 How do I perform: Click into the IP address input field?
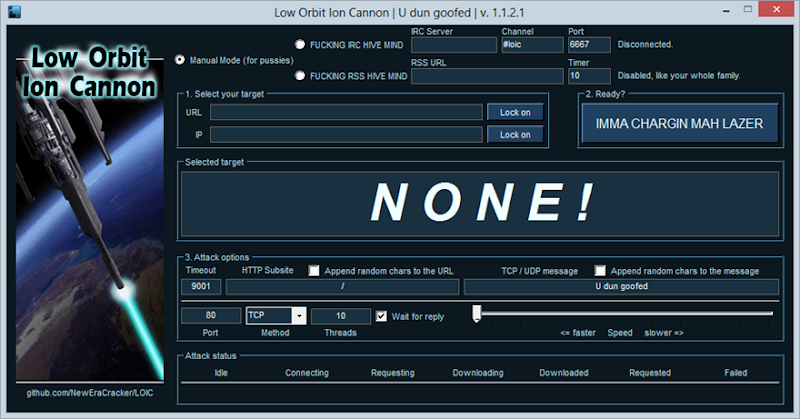pos(346,135)
